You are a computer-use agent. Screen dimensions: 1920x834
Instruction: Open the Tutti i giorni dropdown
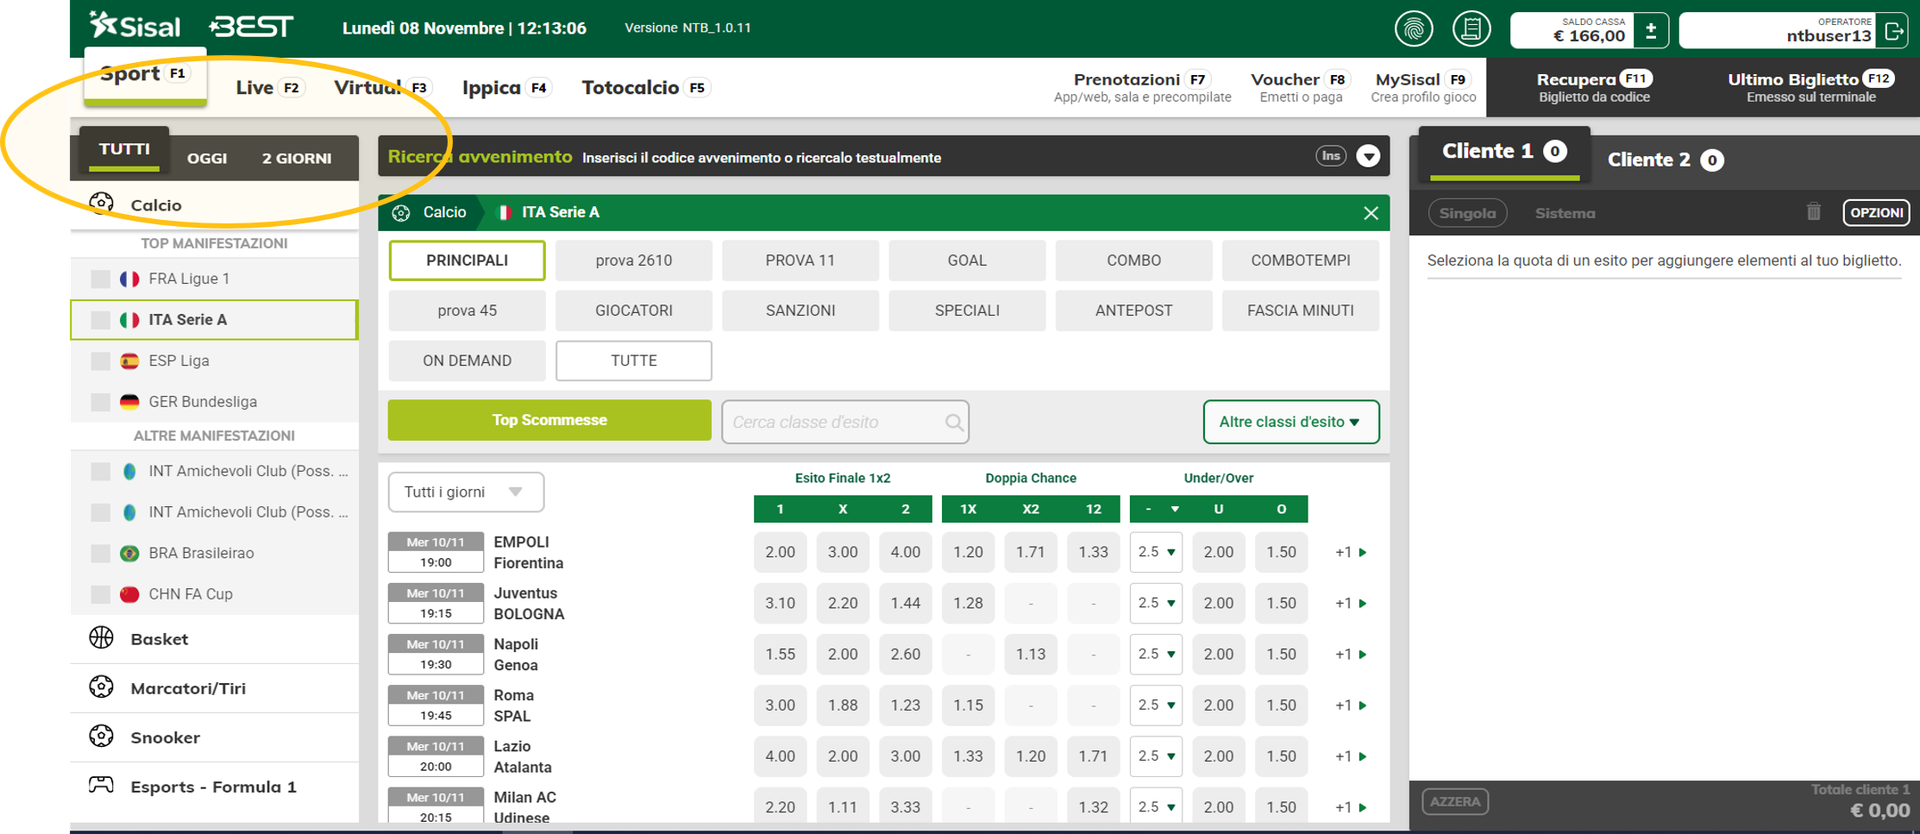tap(466, 492)
